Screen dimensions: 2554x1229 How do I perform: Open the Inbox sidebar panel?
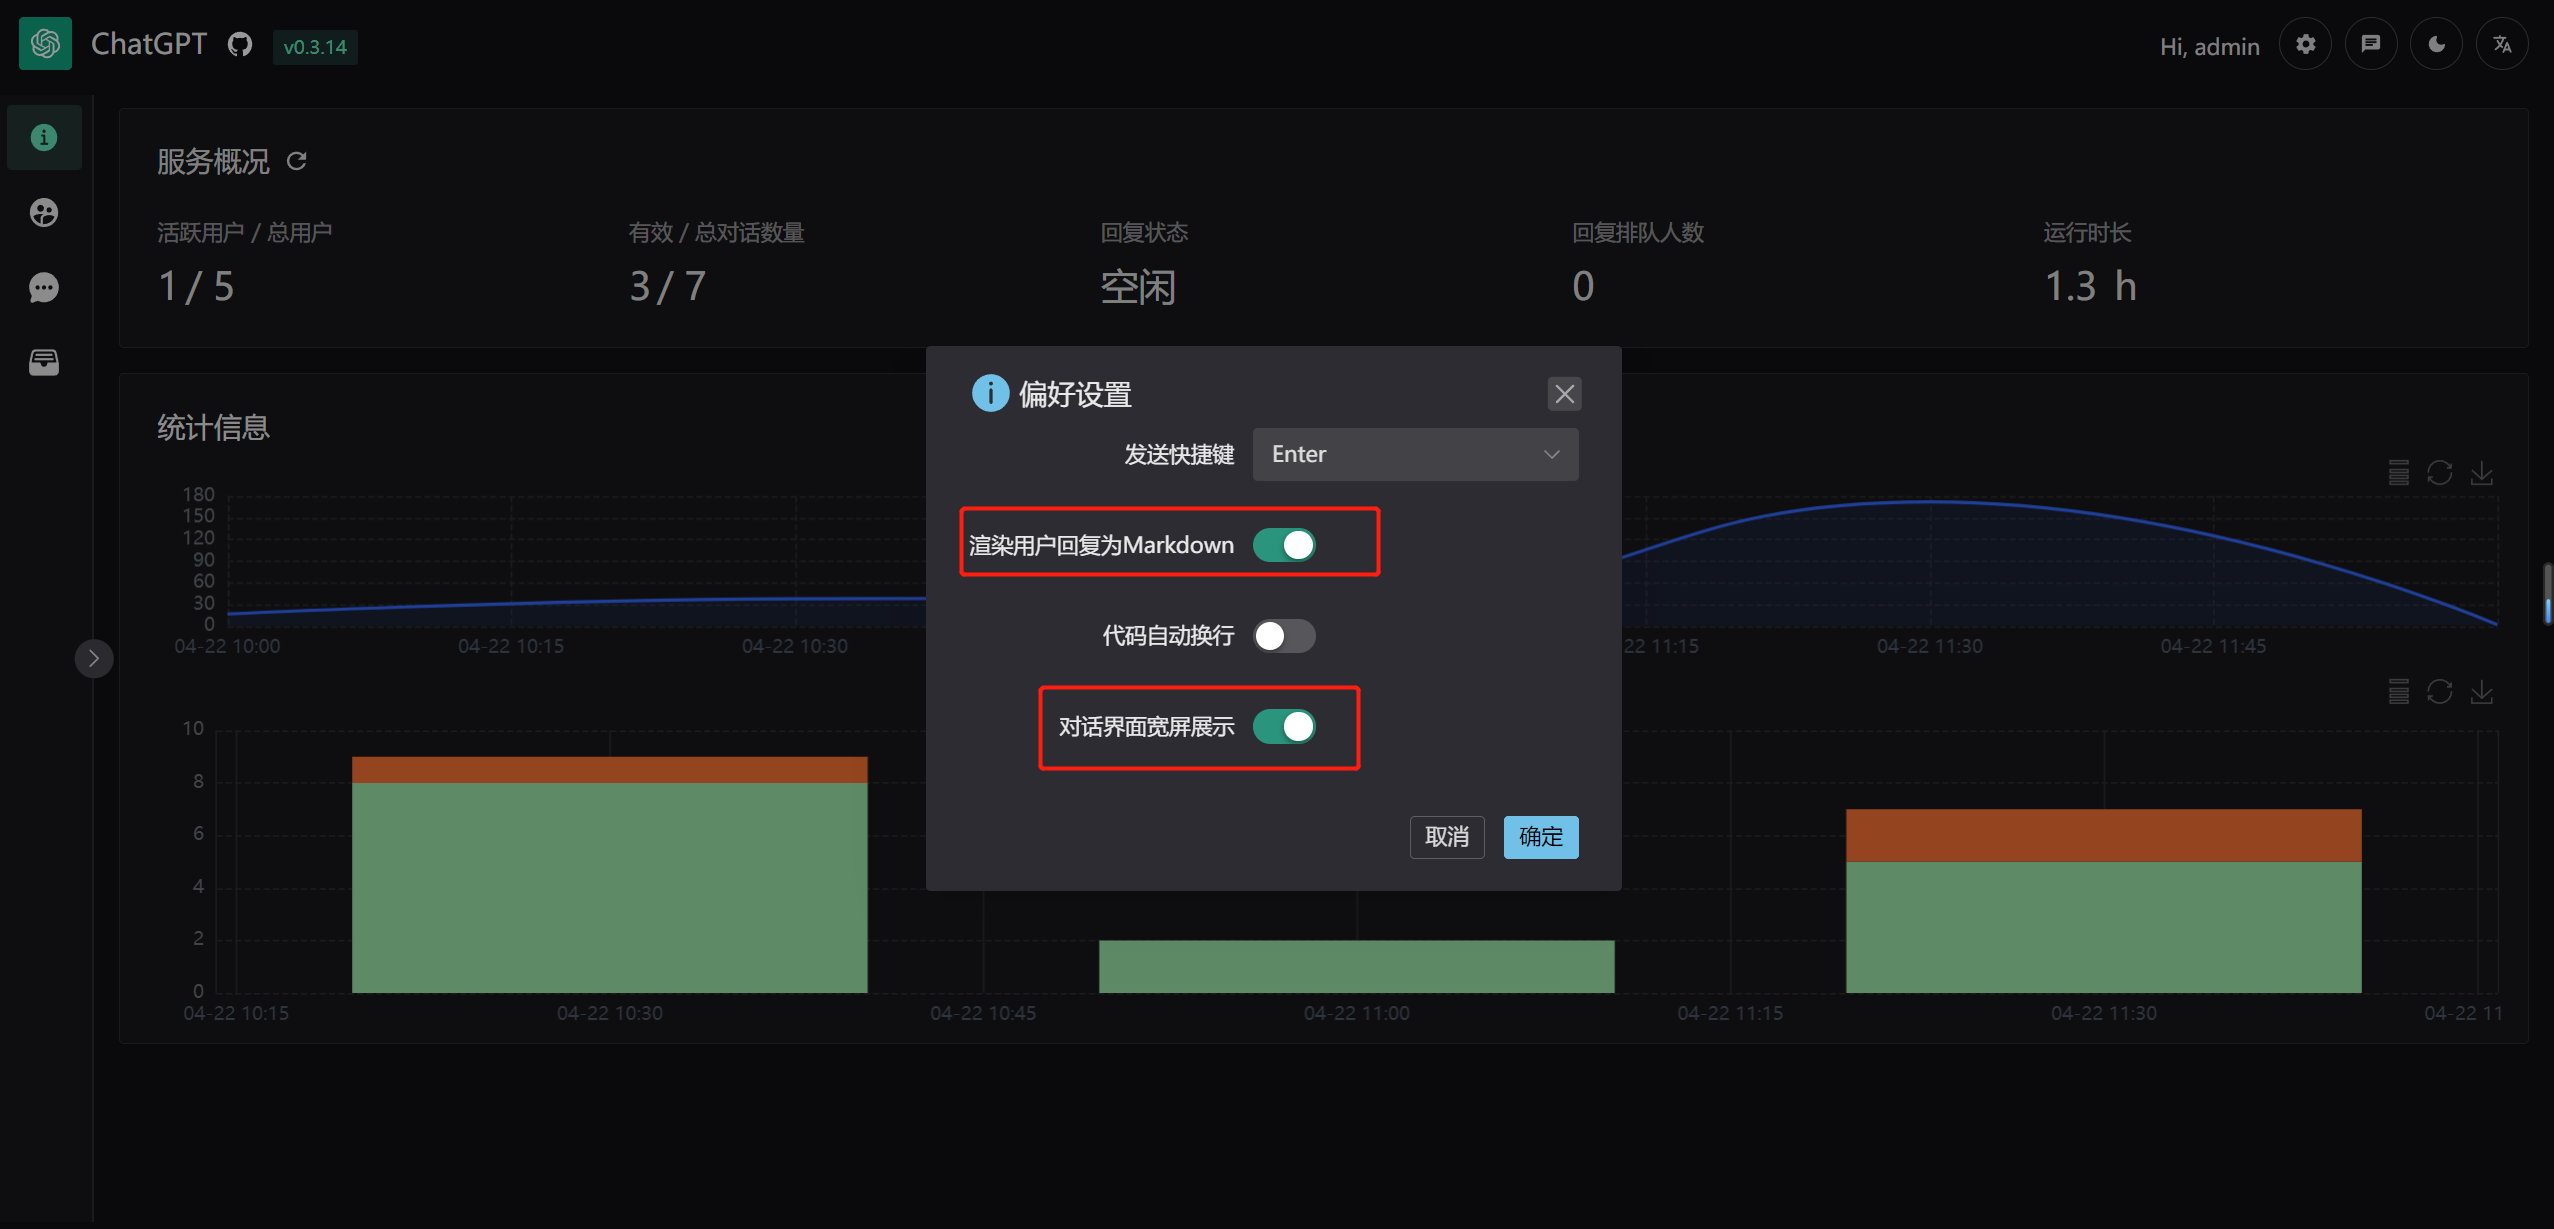[45, 362]
